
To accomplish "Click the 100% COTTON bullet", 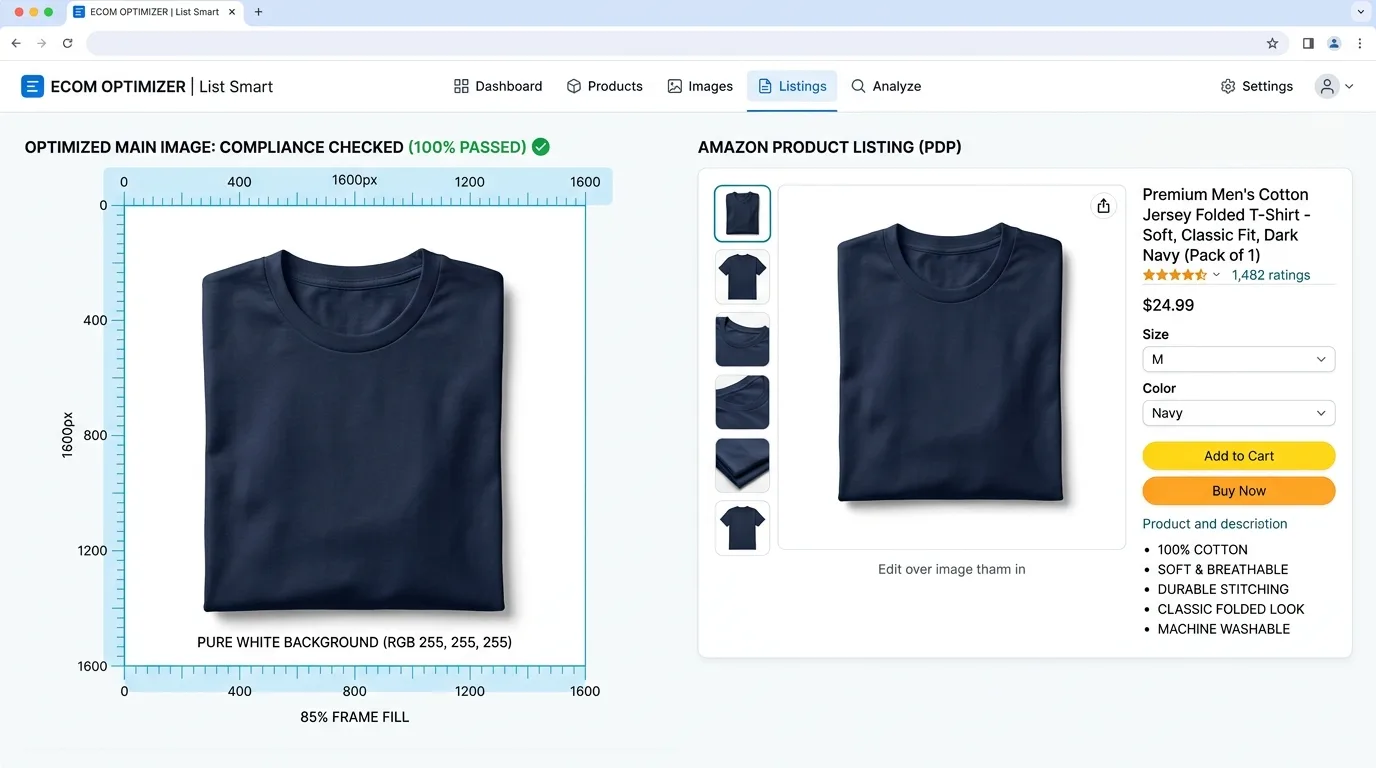I will [1202, 549].
